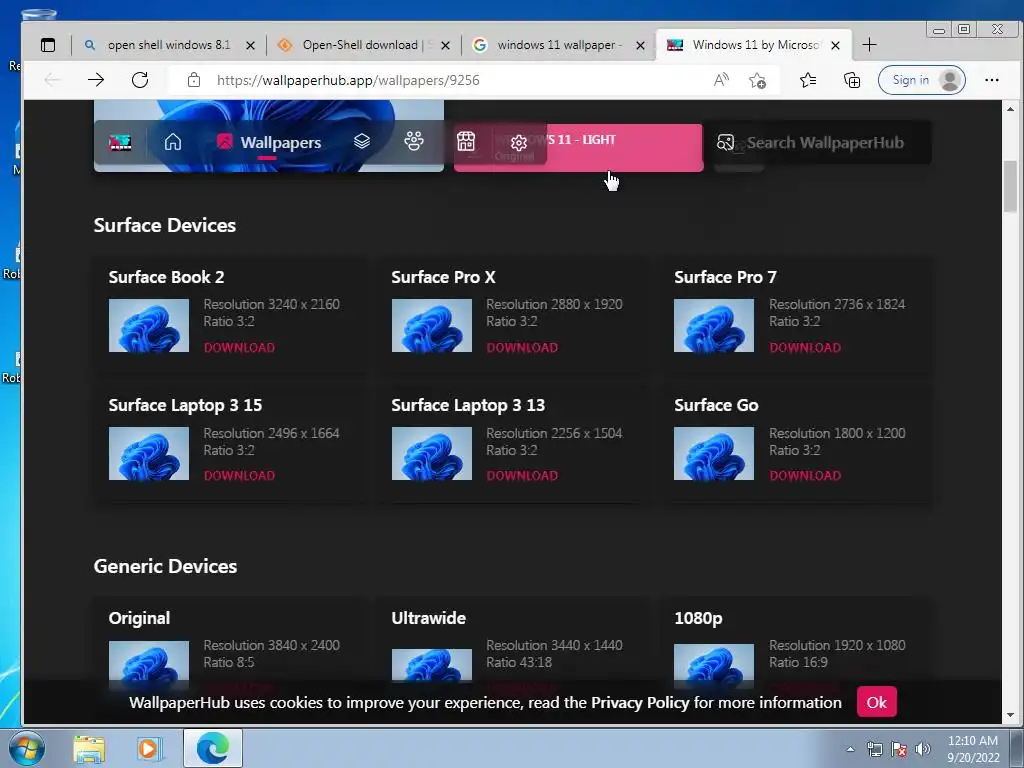
Task: Click the page scrollbar thumb
Action: [1010, 186]
